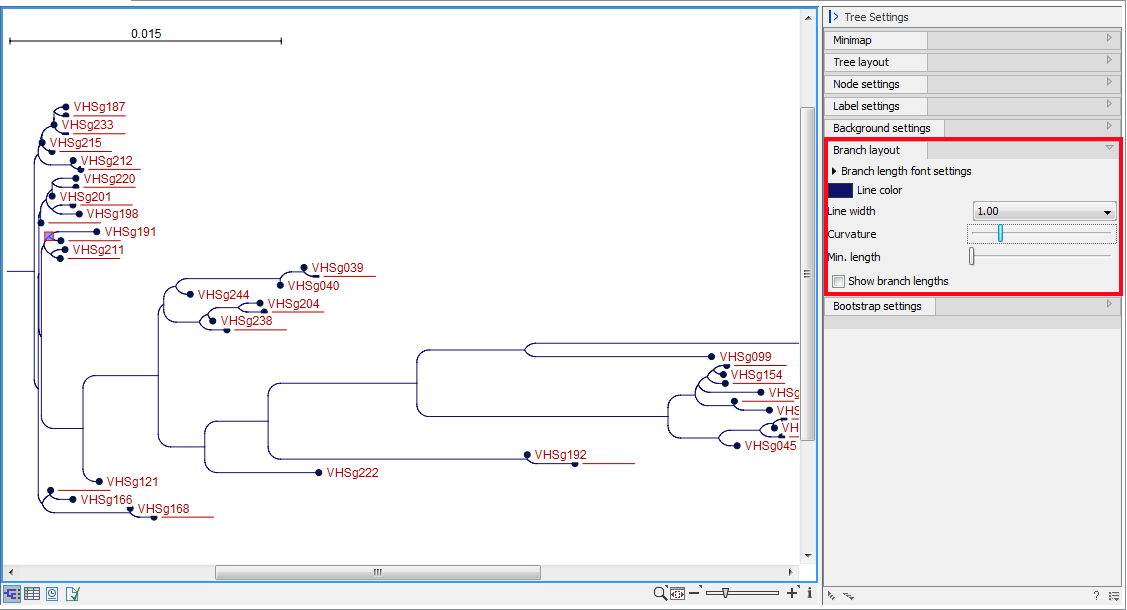Zoom in using the plus icon
Image resolution: width=1127 pixels, height=610 pixels.
click(x=791, y=593)
